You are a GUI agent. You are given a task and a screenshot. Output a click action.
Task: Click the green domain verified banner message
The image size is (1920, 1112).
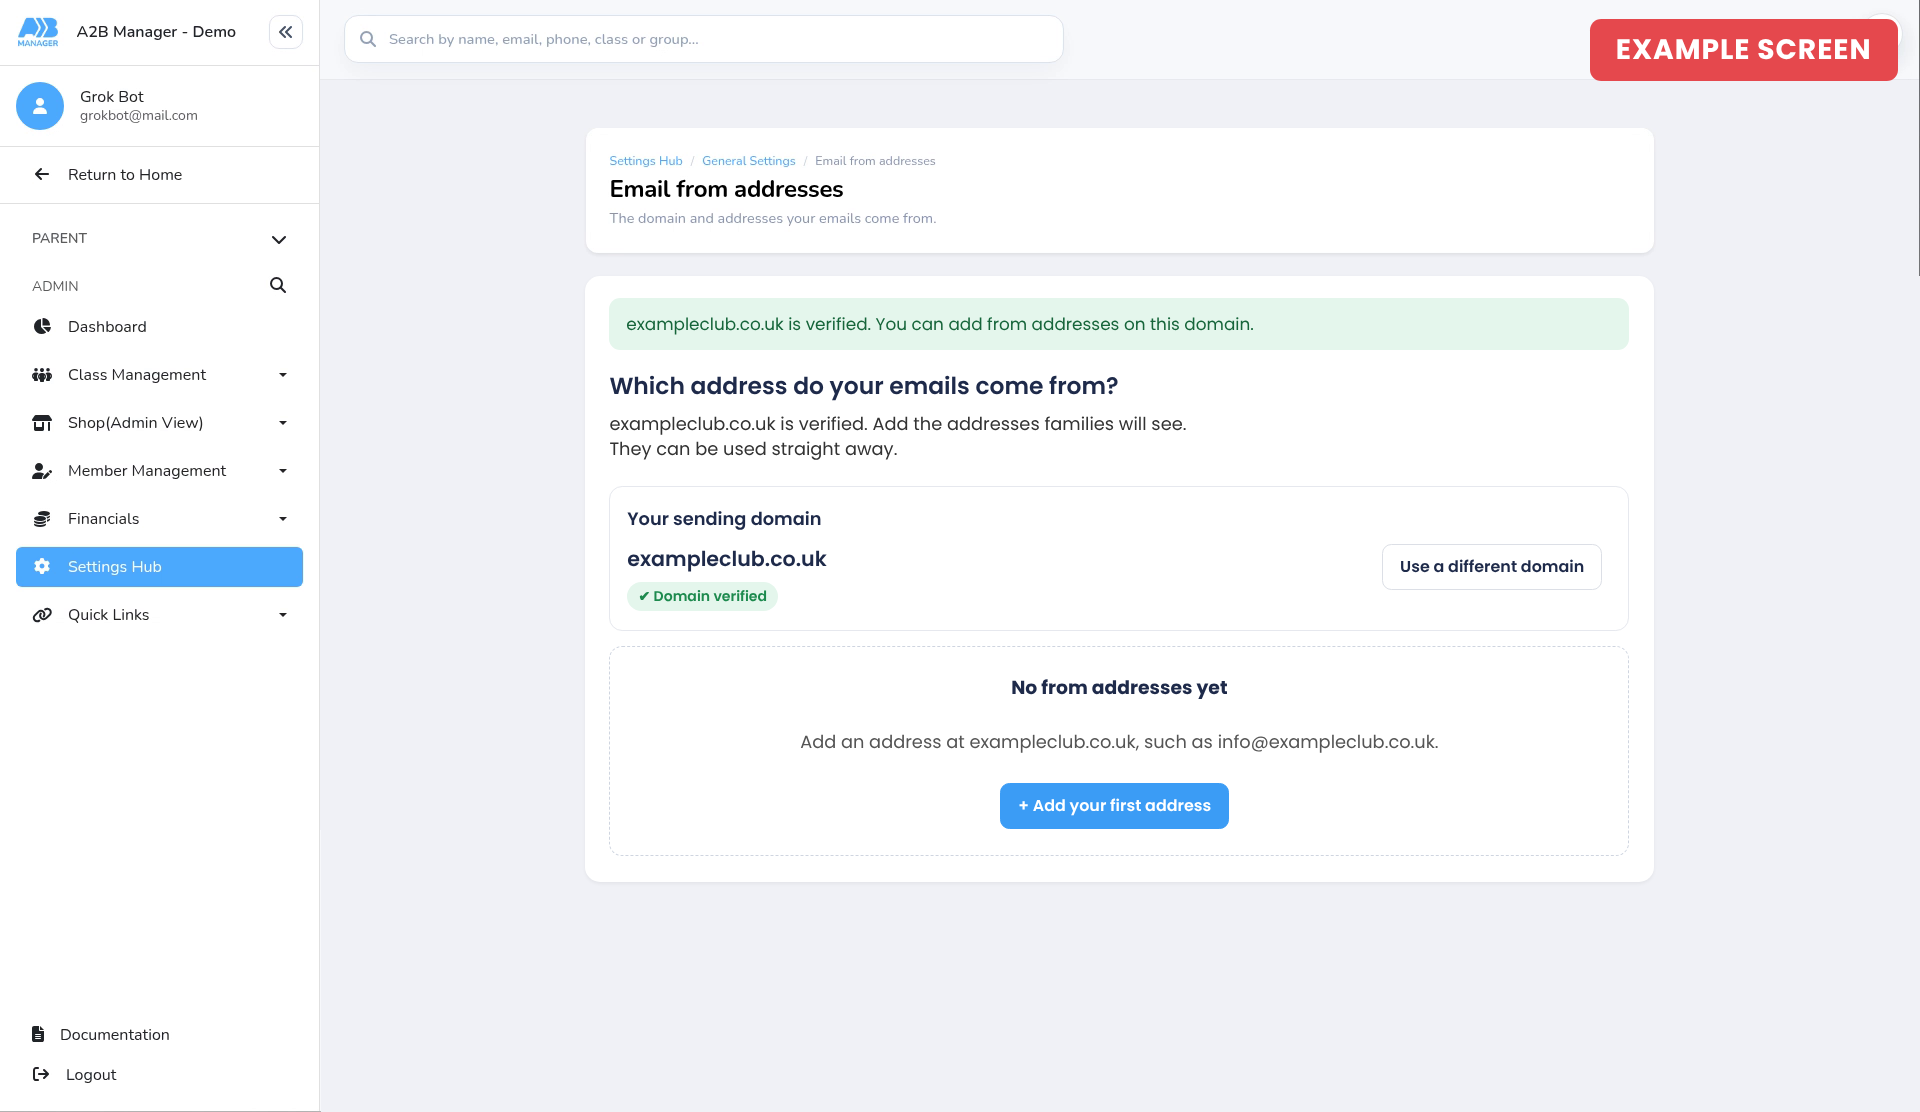[1119, 324]
